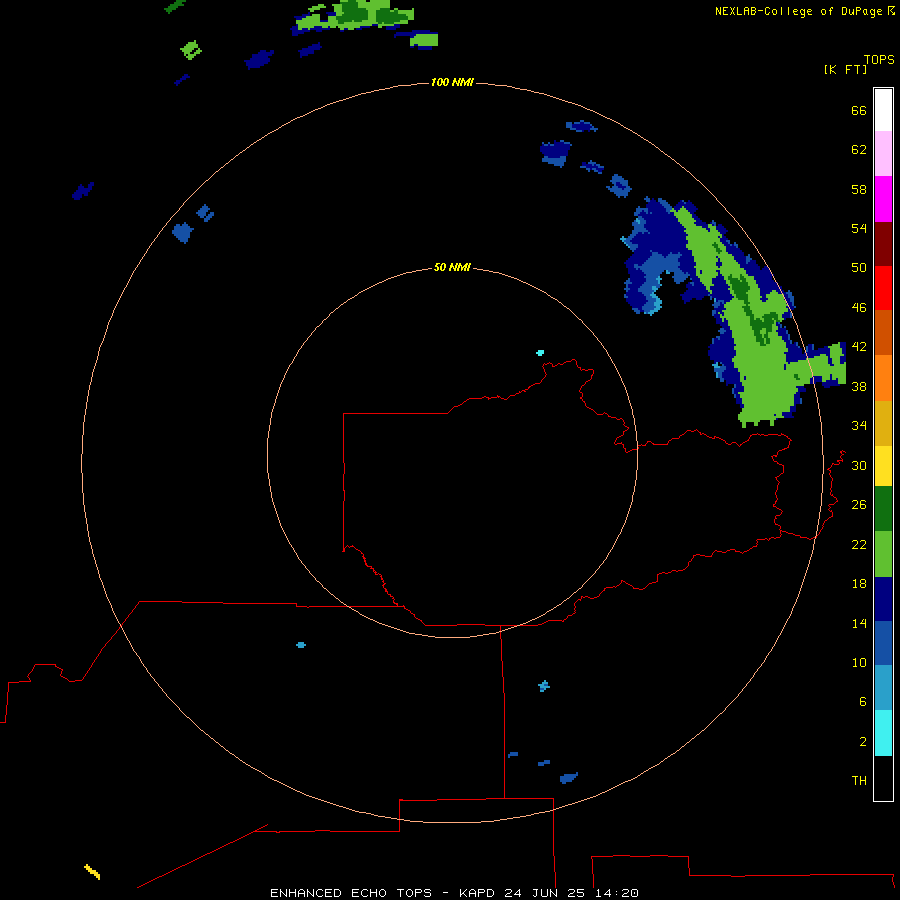Click the white 66 kft legend swatch

883,110
